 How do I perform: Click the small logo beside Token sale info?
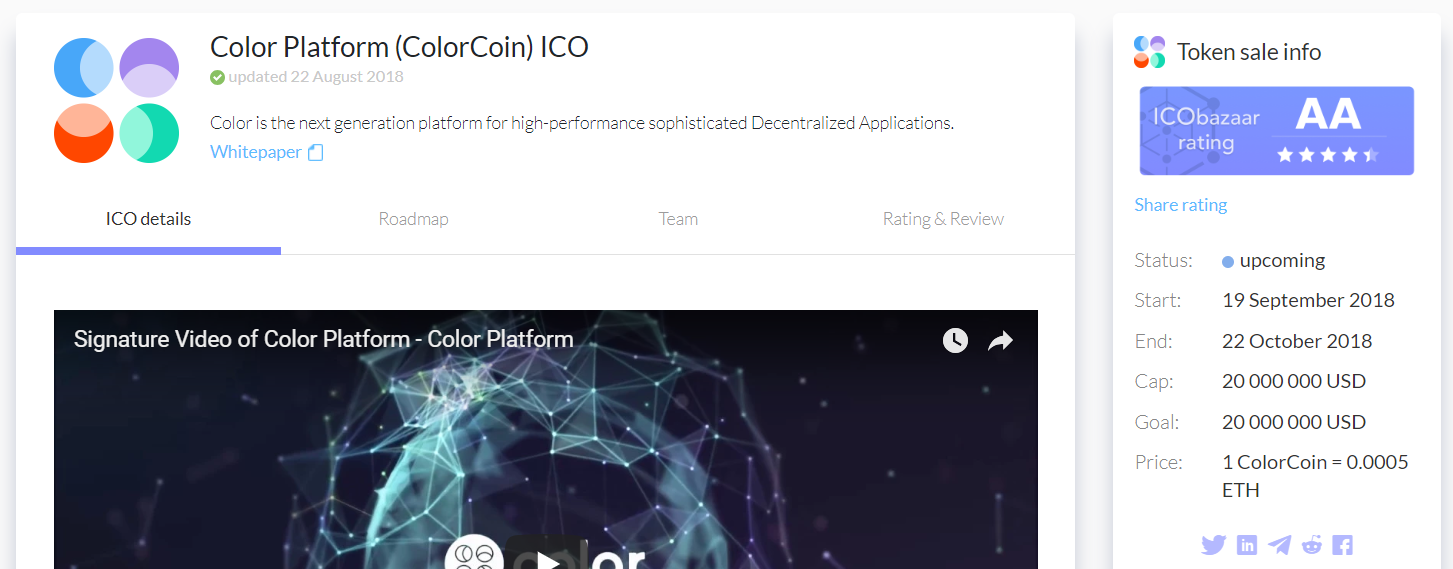pos(1150,52)
